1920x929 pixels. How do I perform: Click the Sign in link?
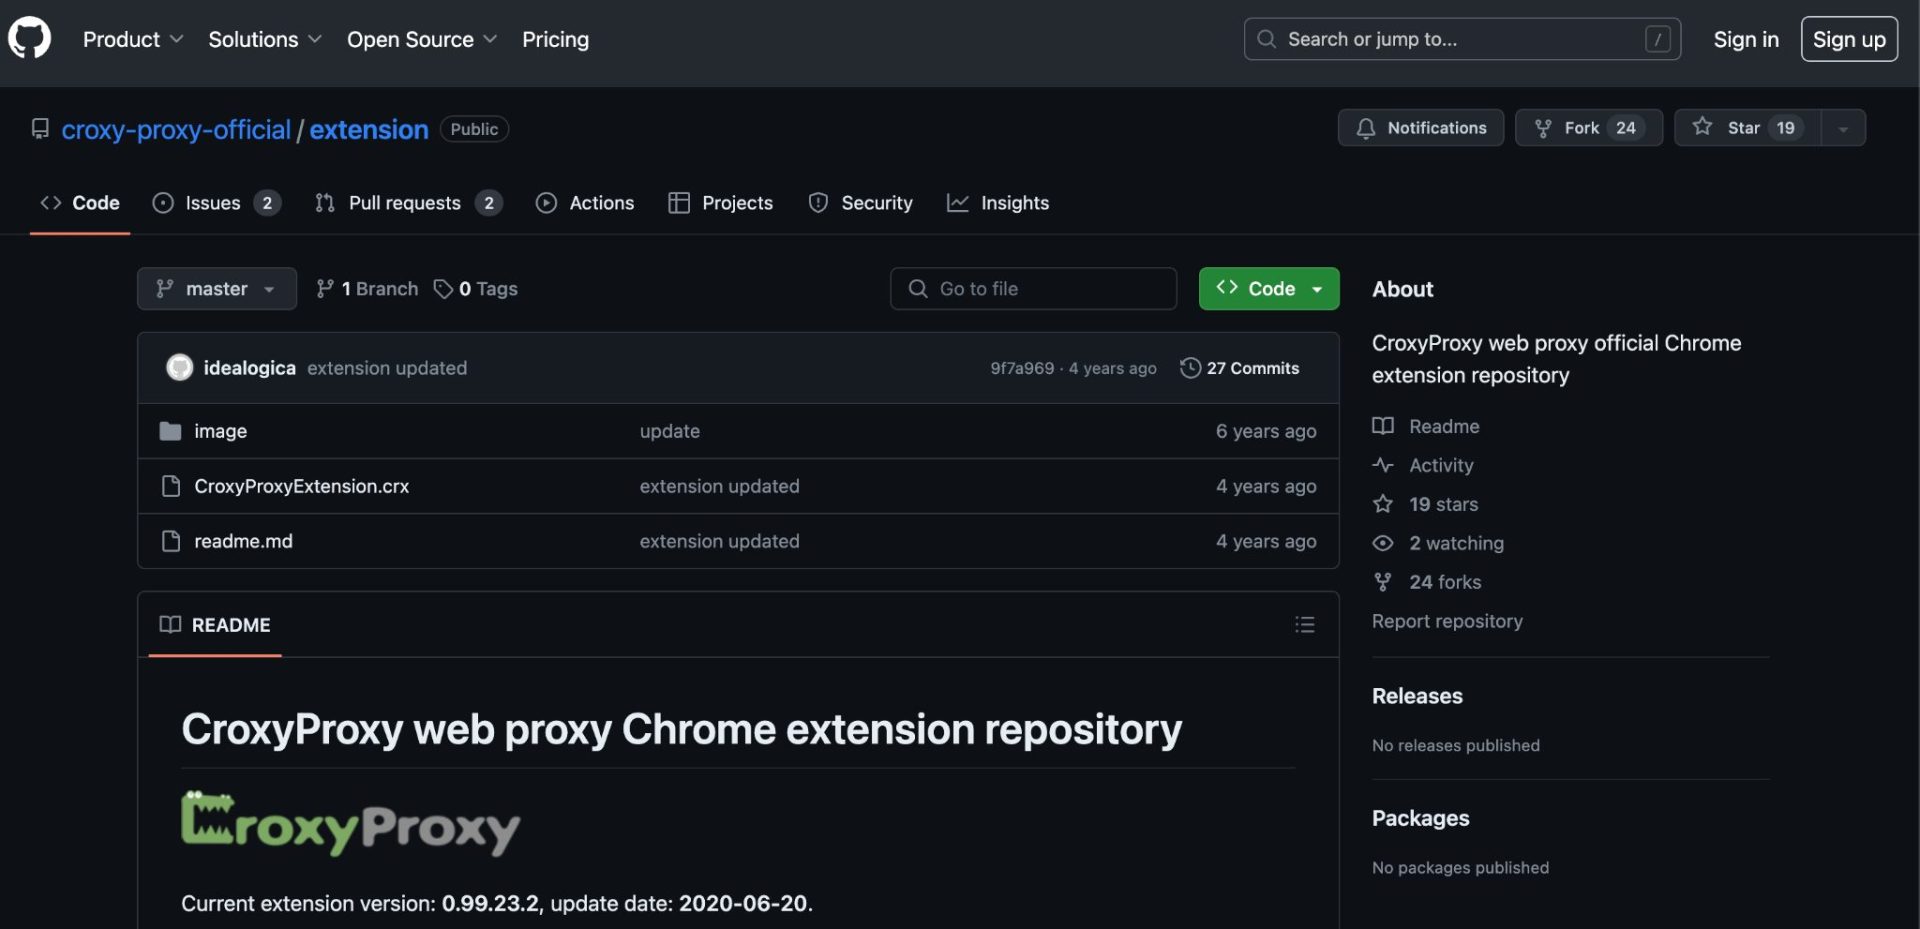pyautogui.click(x=1746, y=39)
